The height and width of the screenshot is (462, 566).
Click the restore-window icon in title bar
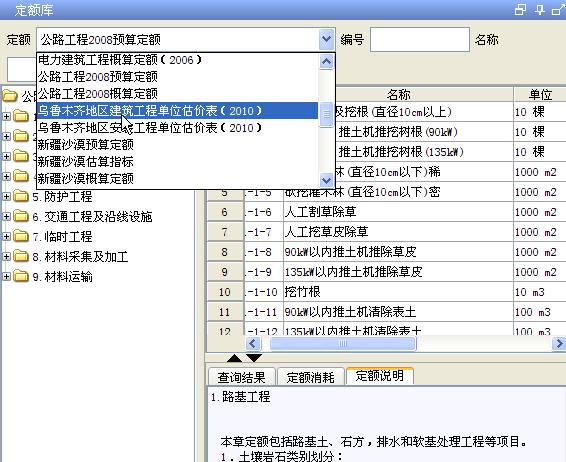click(520, 9)
